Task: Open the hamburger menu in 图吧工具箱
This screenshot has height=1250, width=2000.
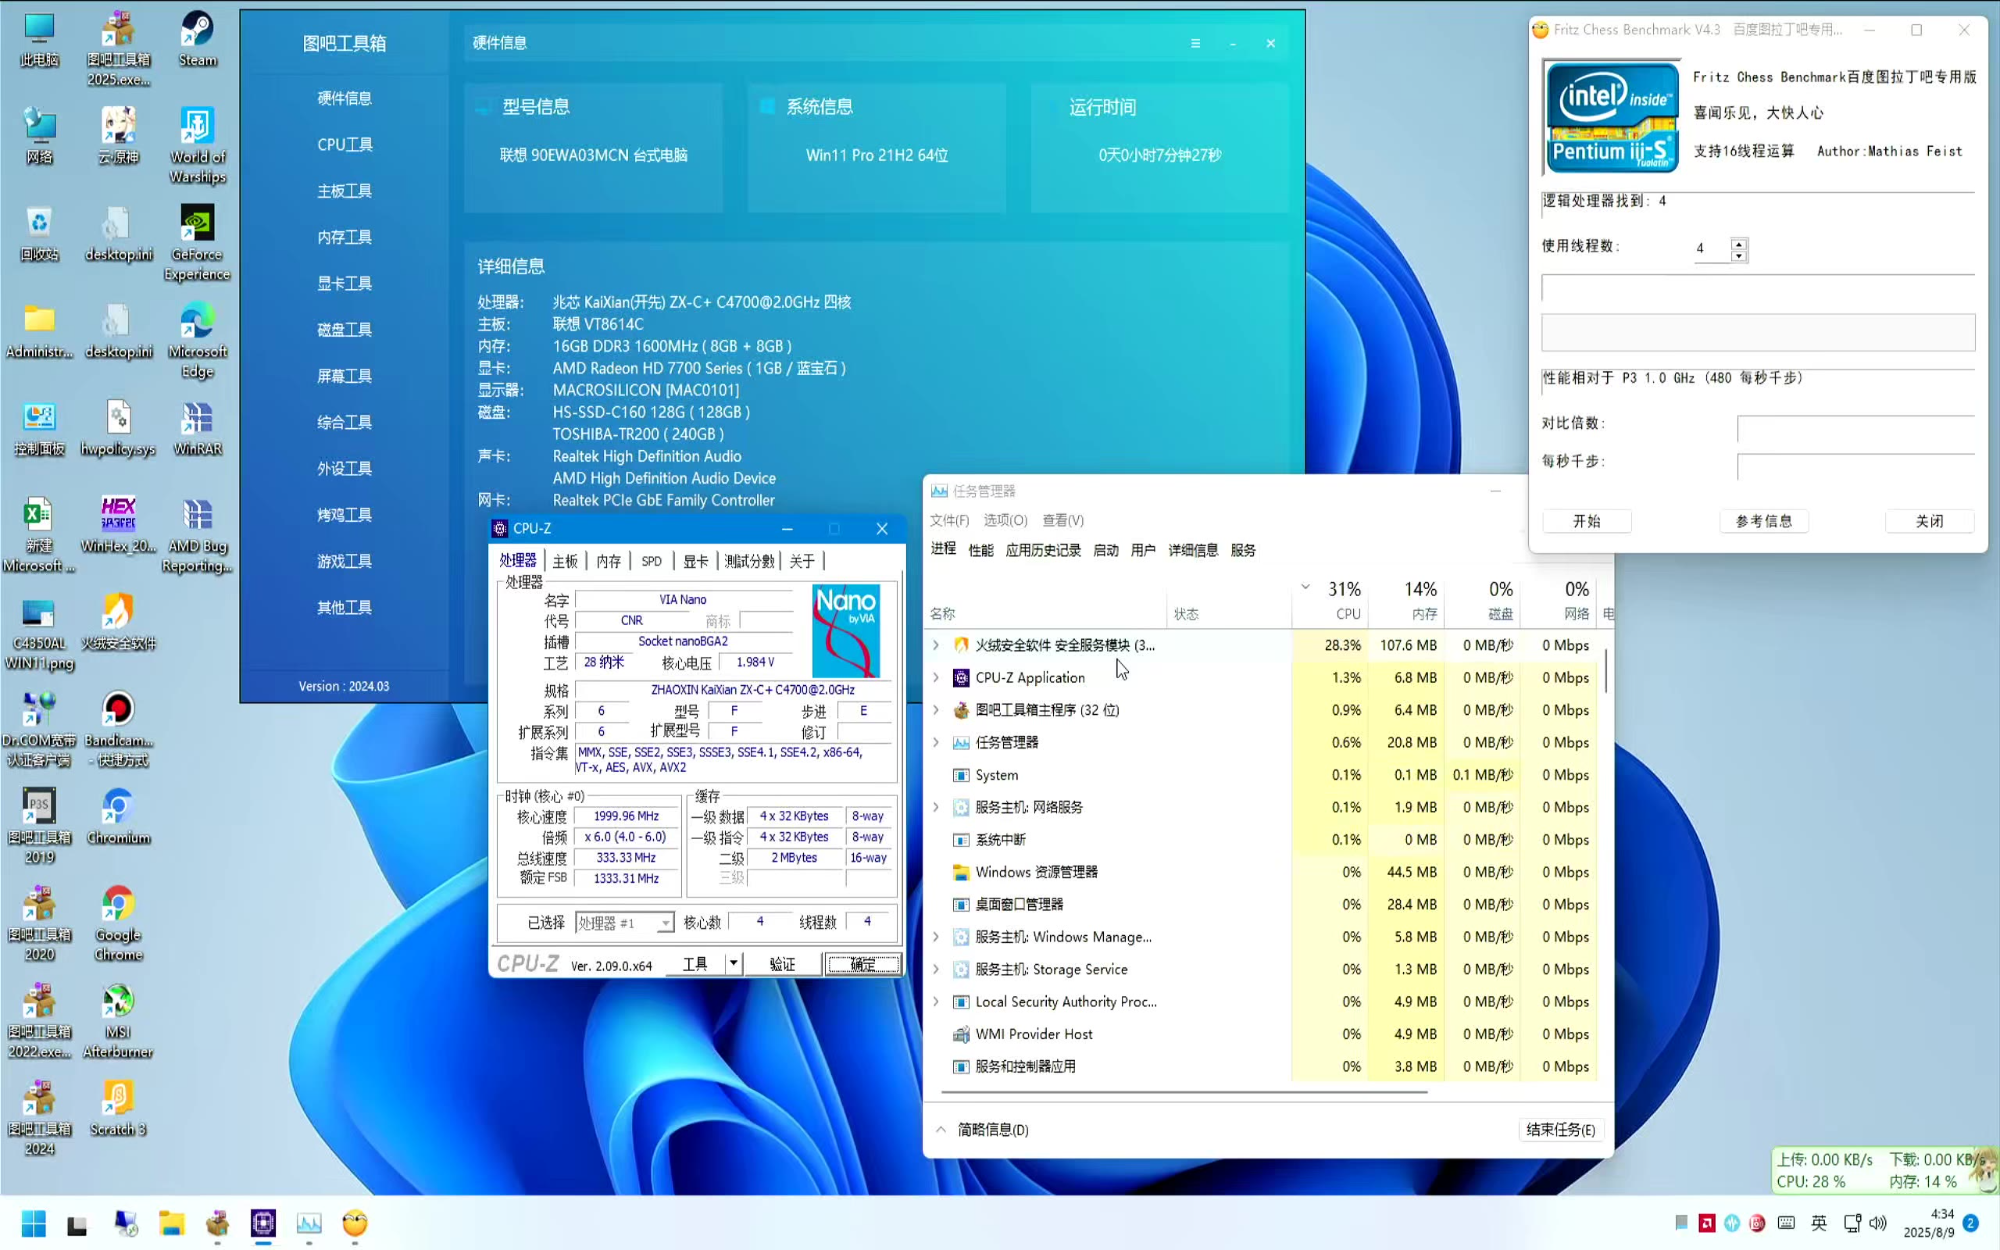Action: (x=1195, y=43)
